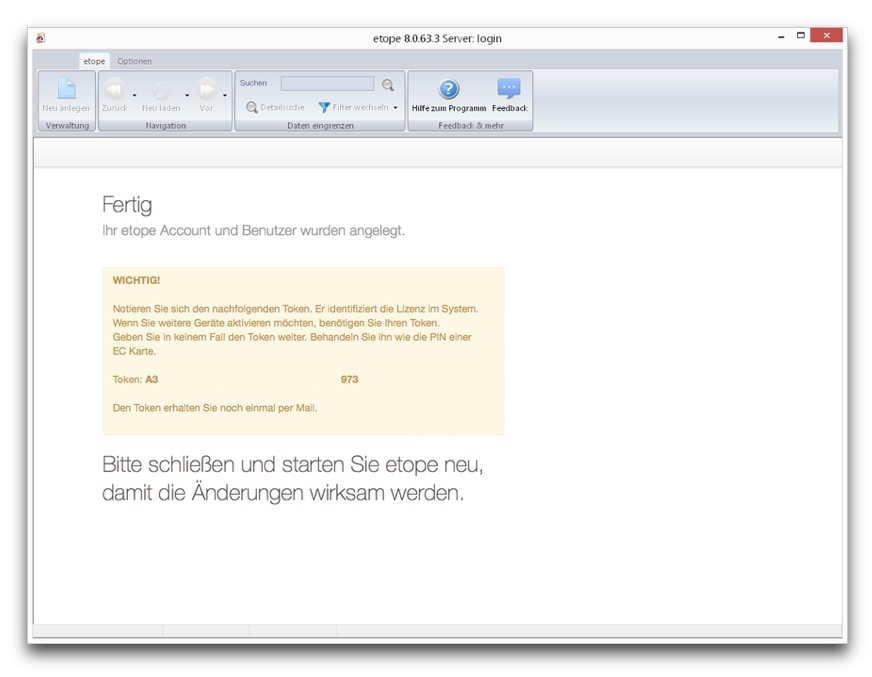Click the Feedback & mehr group label

tap(471, 126)
